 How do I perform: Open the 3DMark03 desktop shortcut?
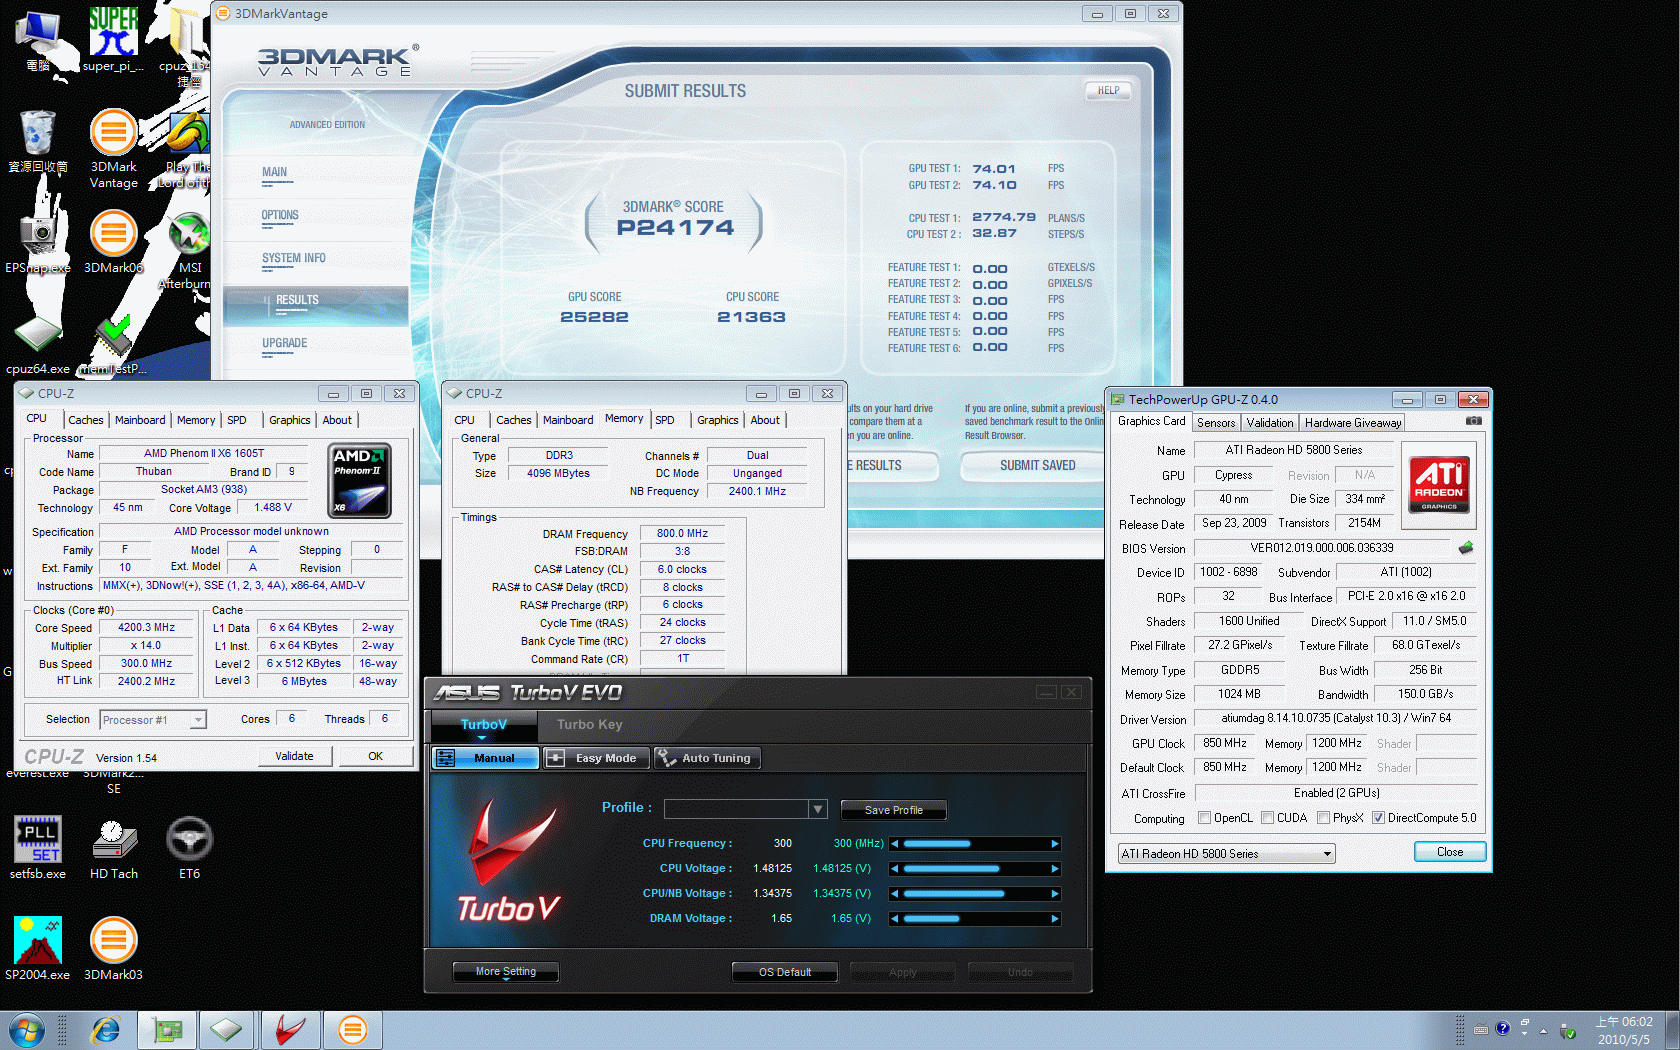[113, 948]
